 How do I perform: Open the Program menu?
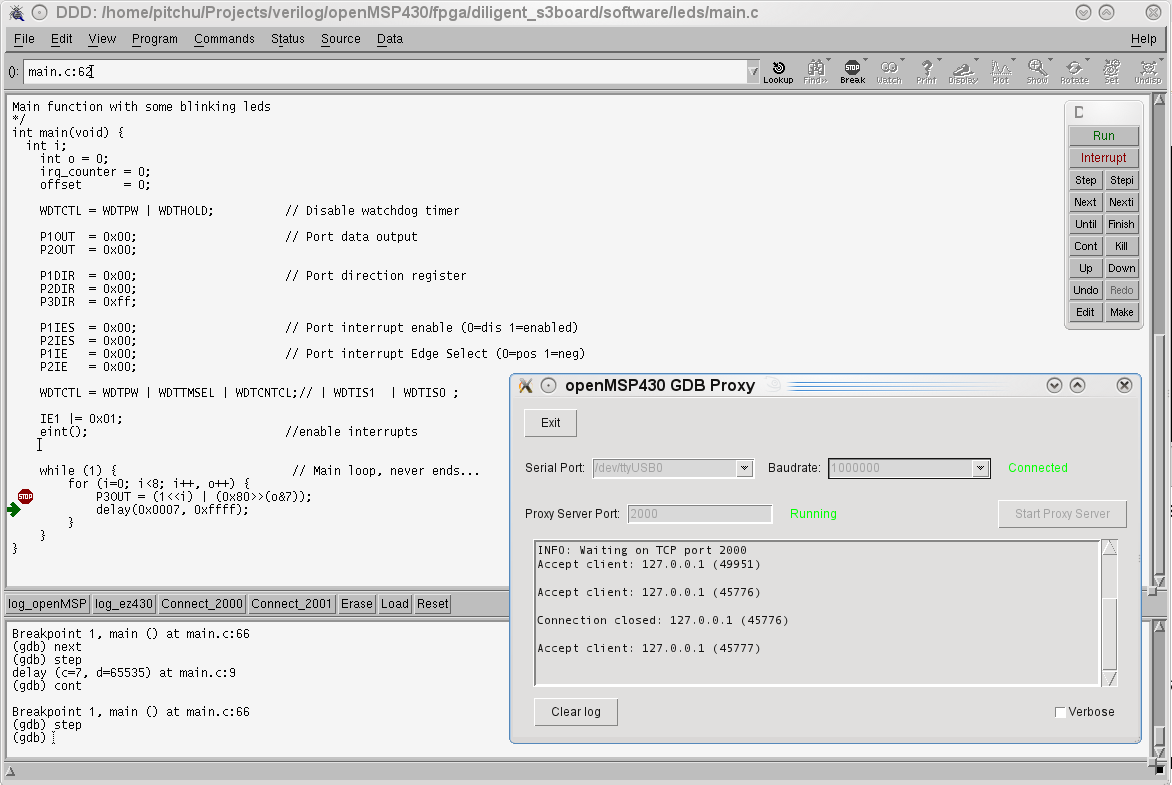tap(154, 39)
